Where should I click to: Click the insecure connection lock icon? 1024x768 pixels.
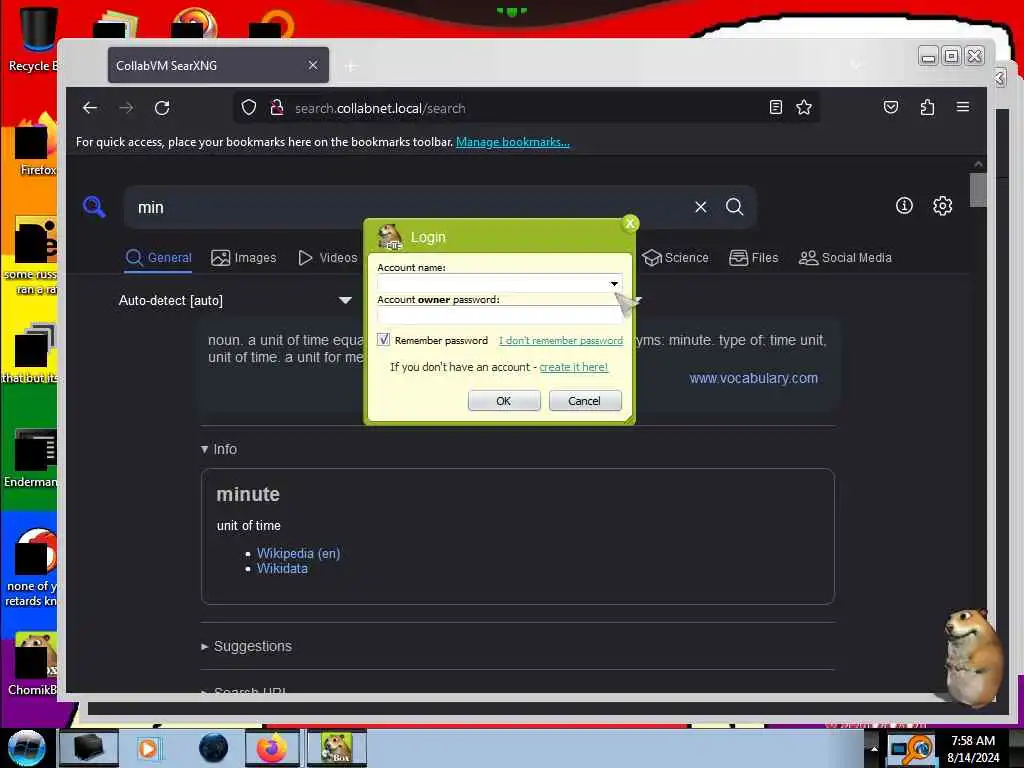point(277,108)
